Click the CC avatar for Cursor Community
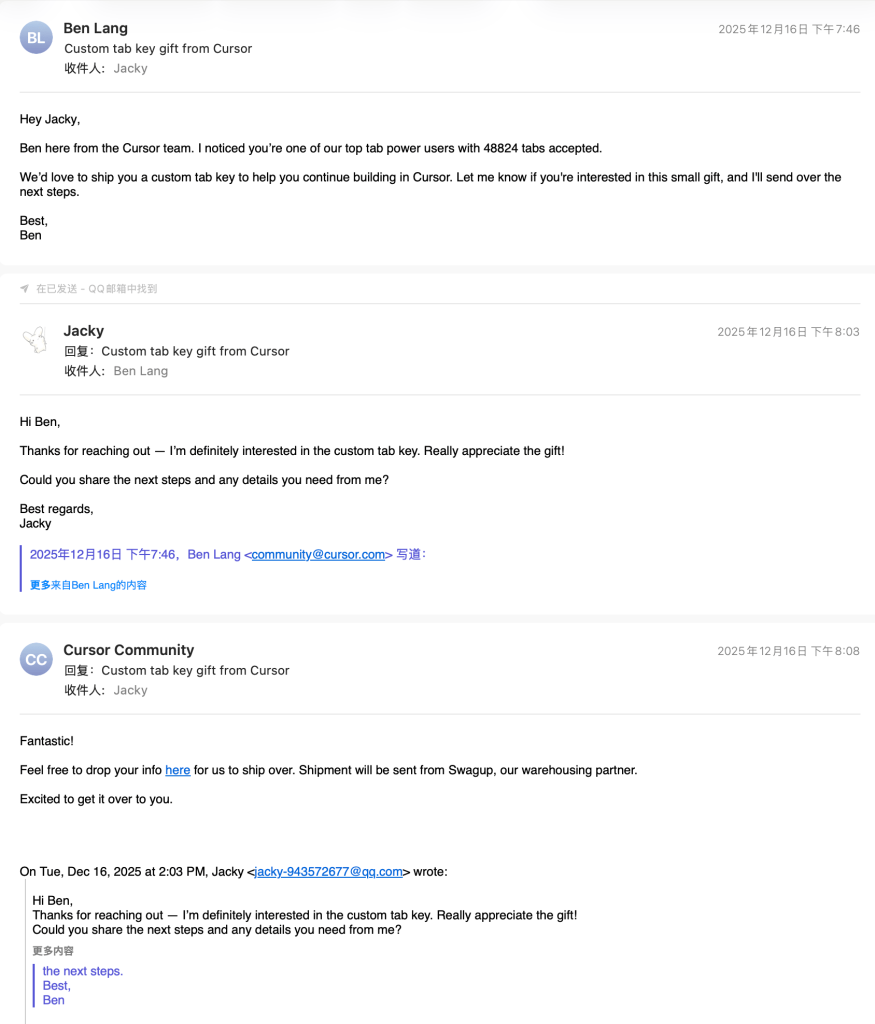Image resolution: width=875 pixels, height=1024 pixels. 36,660
